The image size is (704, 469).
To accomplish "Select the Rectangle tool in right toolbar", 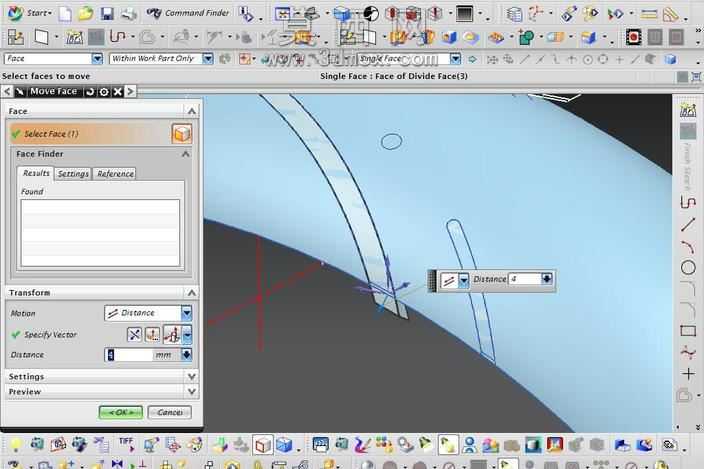I will 688,331.
